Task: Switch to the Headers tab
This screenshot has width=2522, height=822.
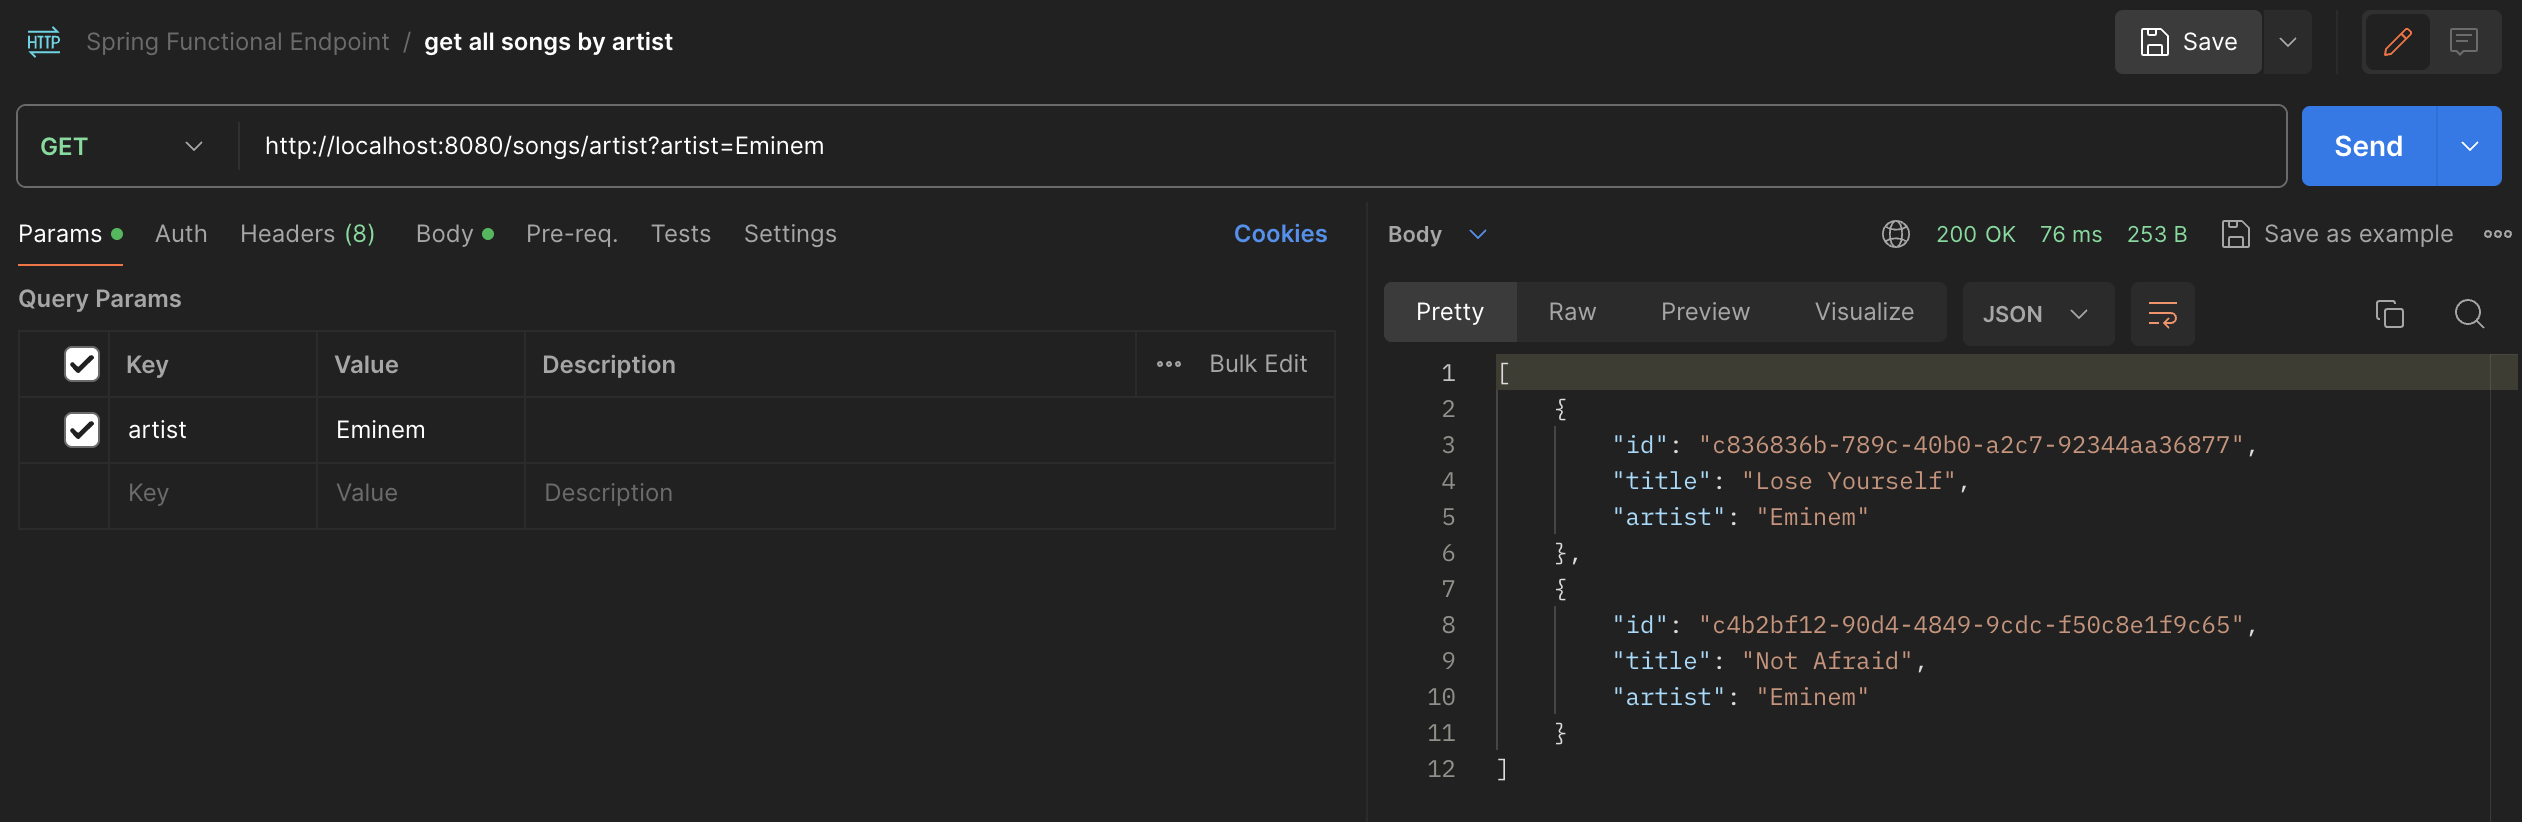Action: pyautogui.click(x=307, y=234)
